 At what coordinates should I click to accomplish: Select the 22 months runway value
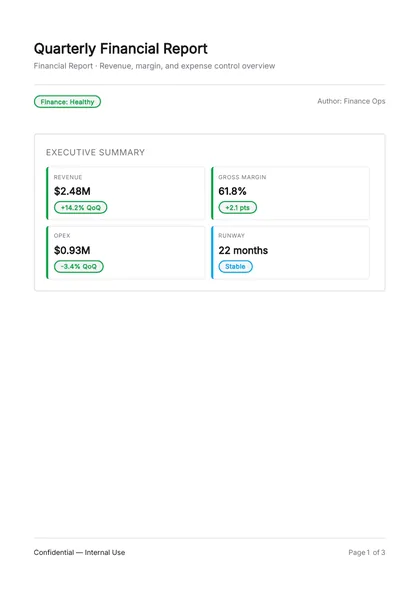243,250
